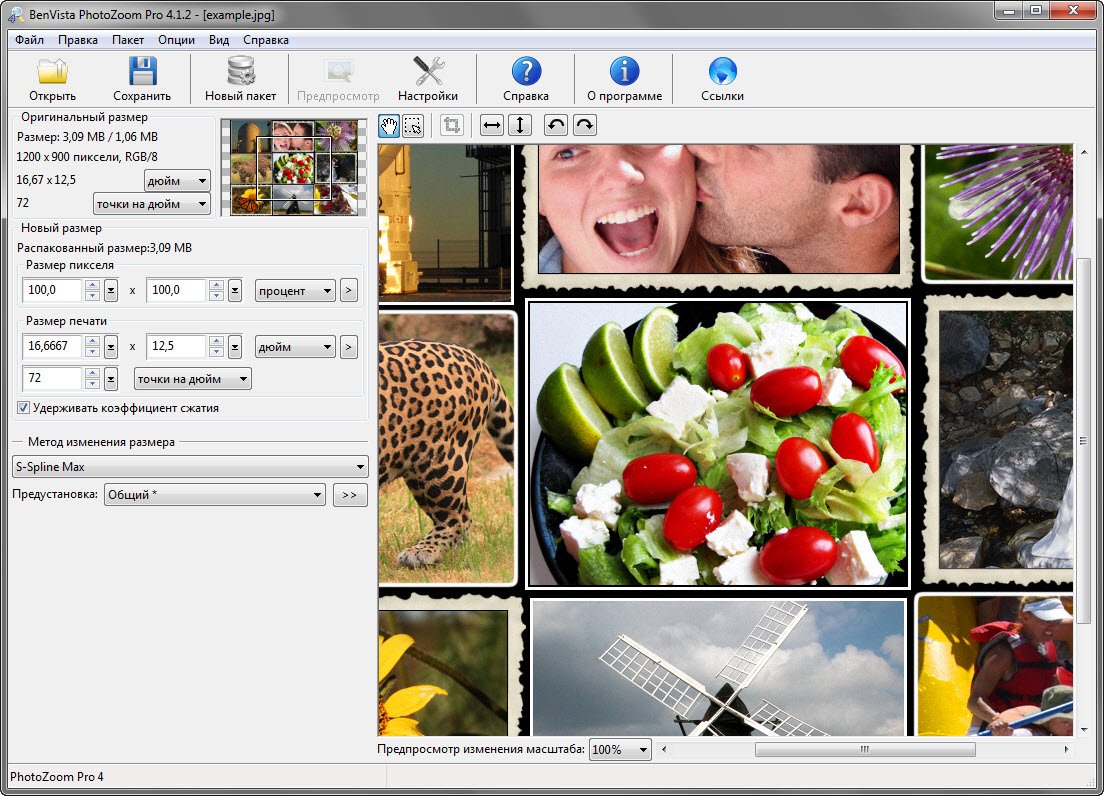Open Новый пакет batch icon

click(240, 73)
